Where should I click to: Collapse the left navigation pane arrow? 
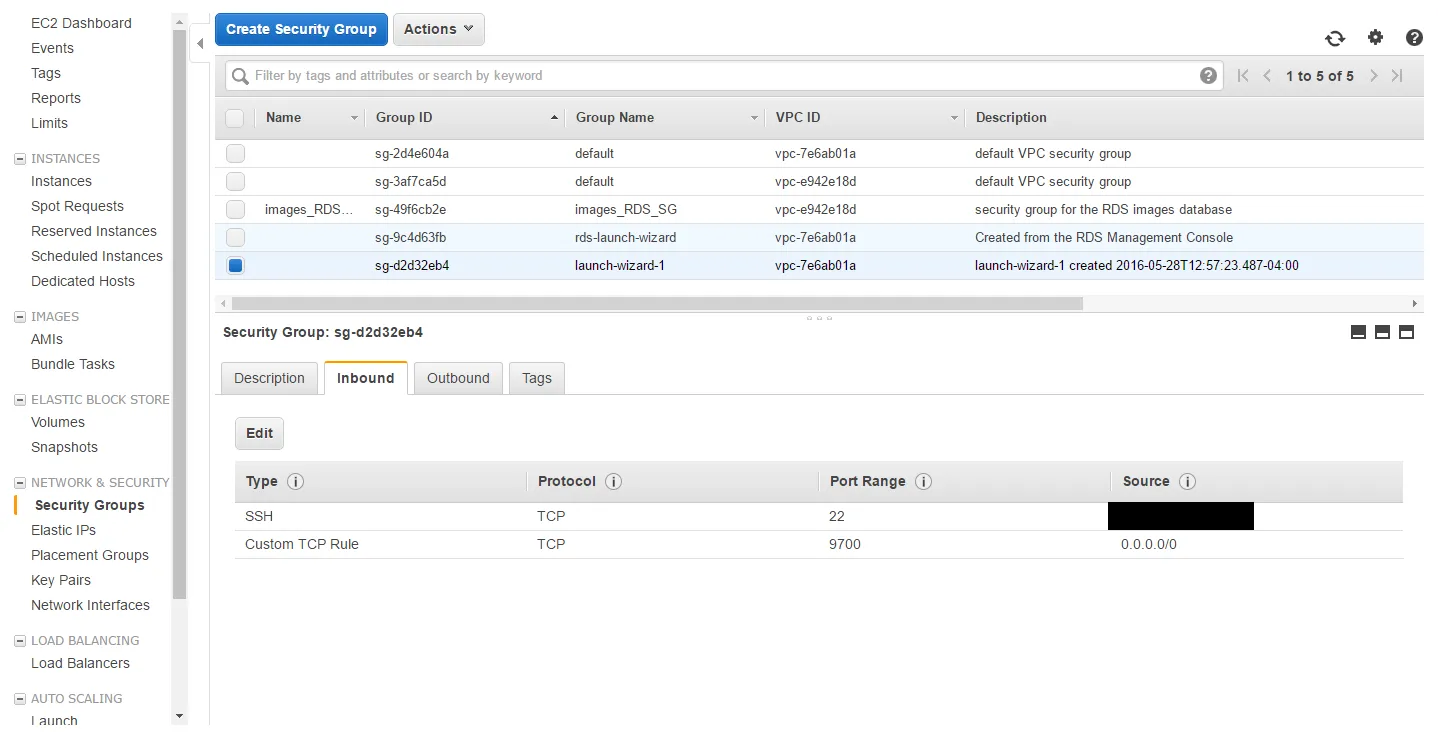[x=200, y=43]
